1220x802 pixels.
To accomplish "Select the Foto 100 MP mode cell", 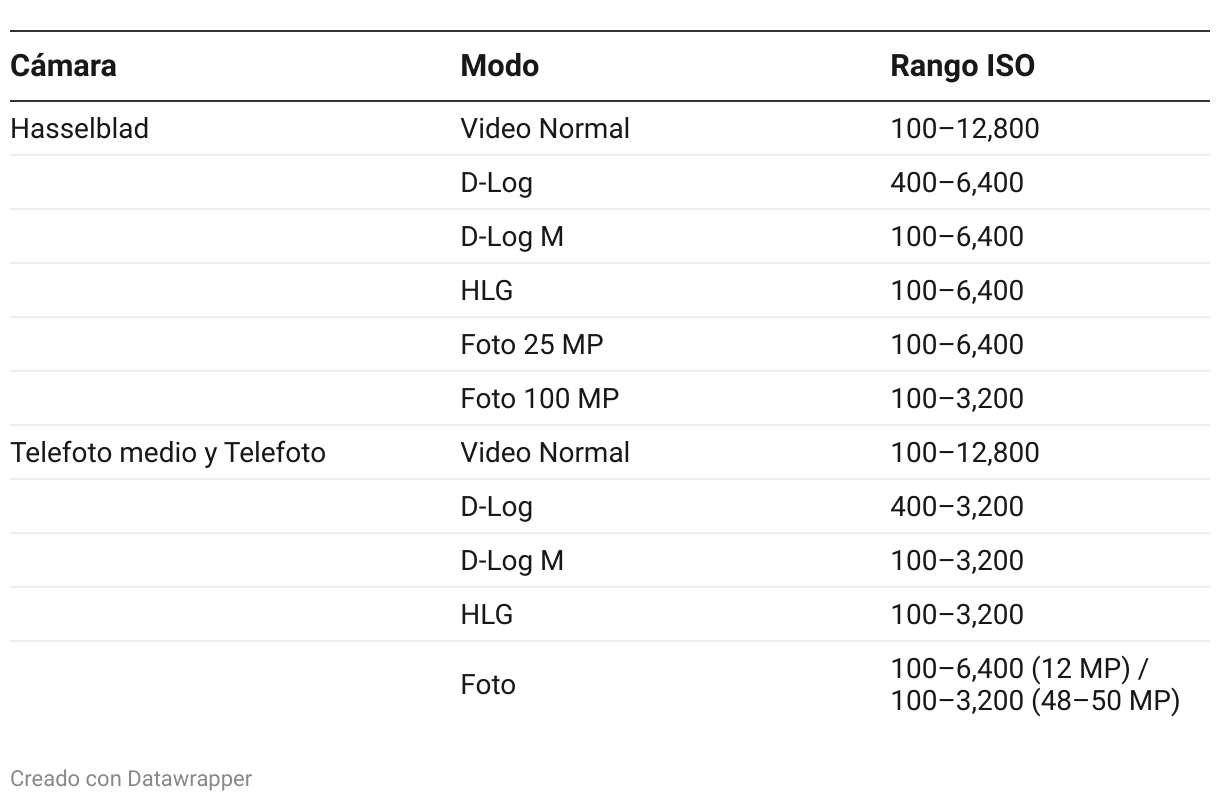I will coord(540,399).
